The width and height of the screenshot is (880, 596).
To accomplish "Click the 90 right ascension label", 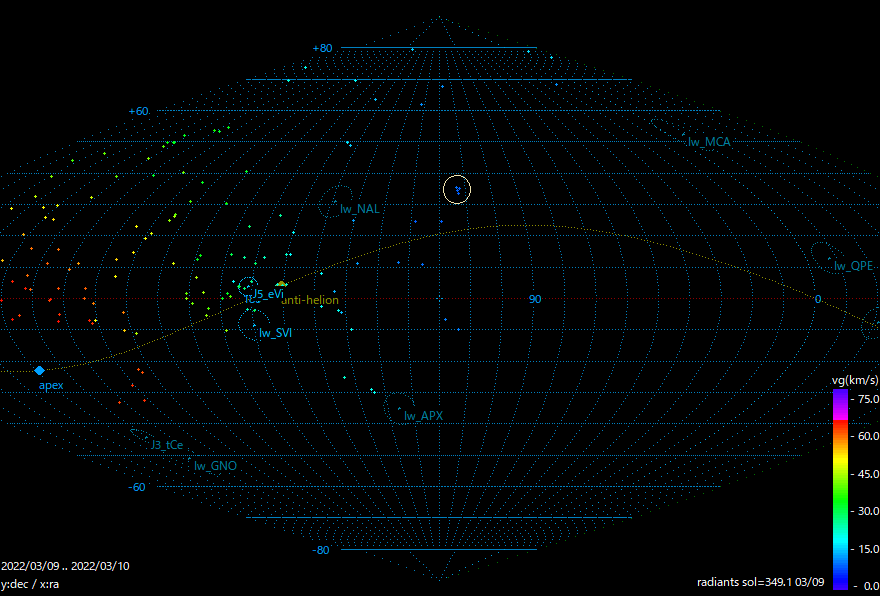I will [535, 299].
